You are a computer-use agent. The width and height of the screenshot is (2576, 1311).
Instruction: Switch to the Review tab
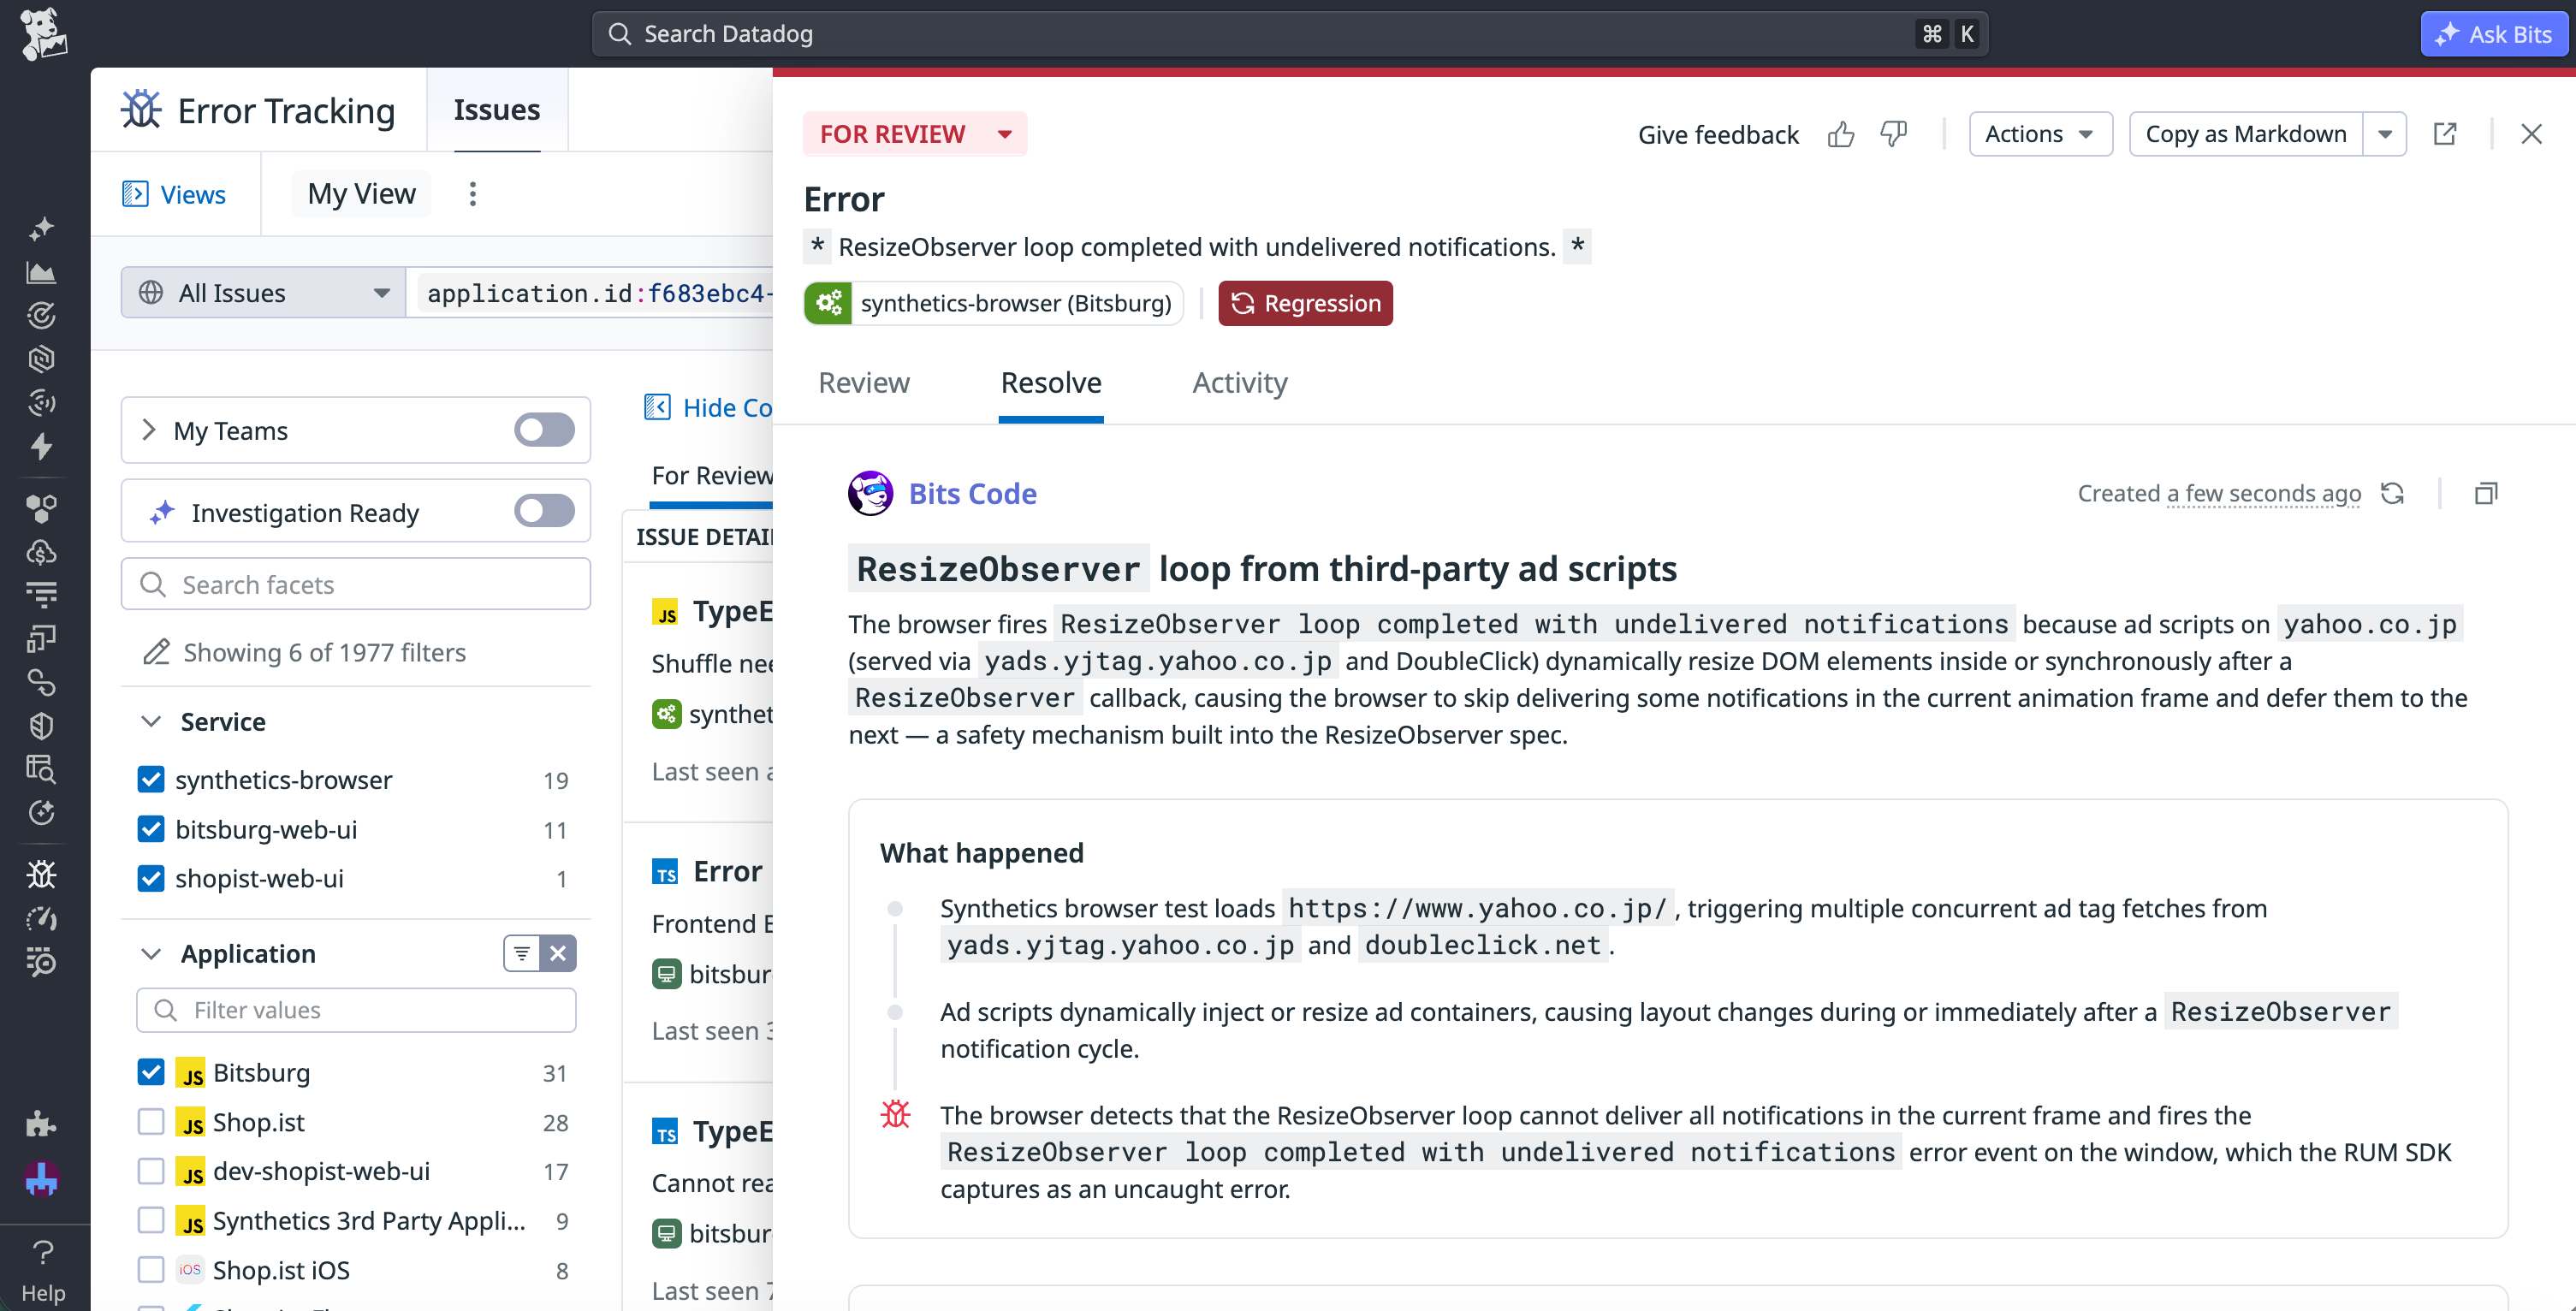pyautogui.click(x=864, y=383)
